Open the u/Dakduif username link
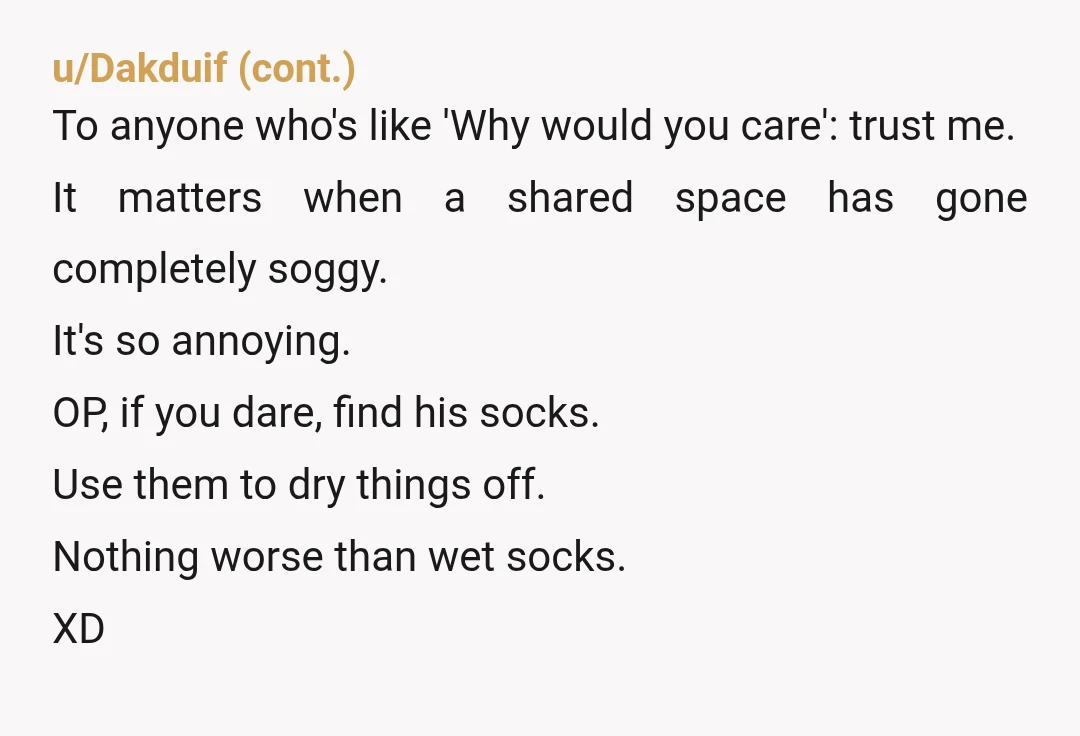This screenshot has width=1080, height=736. tap(140, 68)
